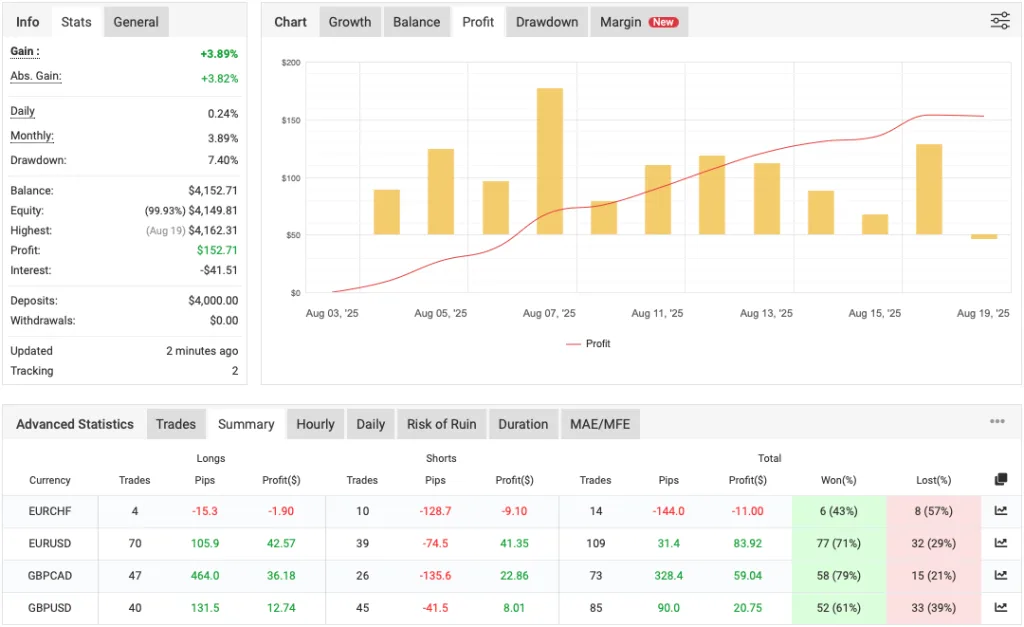Open the Risk of Ruin tab
The image size is (1024, 627).
(x=441, y=423)
